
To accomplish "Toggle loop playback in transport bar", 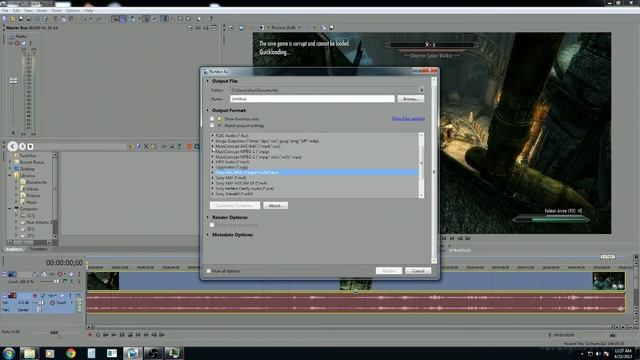I will (x=98, y=335).
